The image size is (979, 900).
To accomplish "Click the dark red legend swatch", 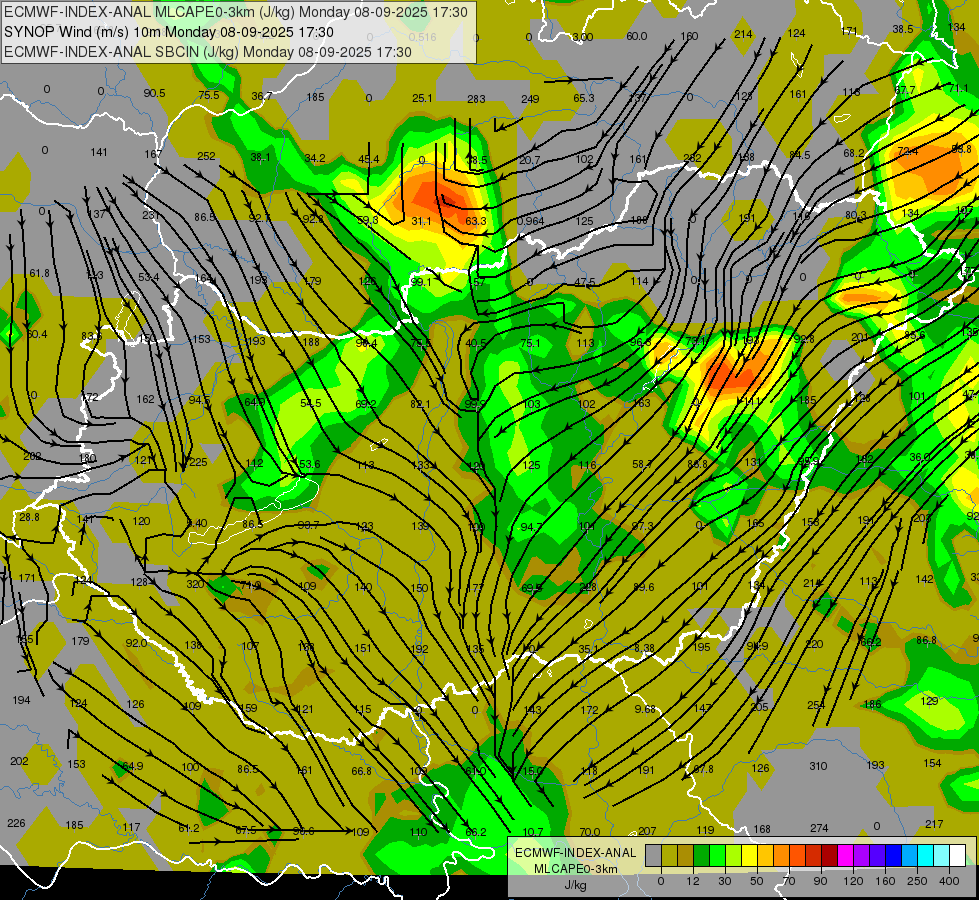I will (830, 856).
